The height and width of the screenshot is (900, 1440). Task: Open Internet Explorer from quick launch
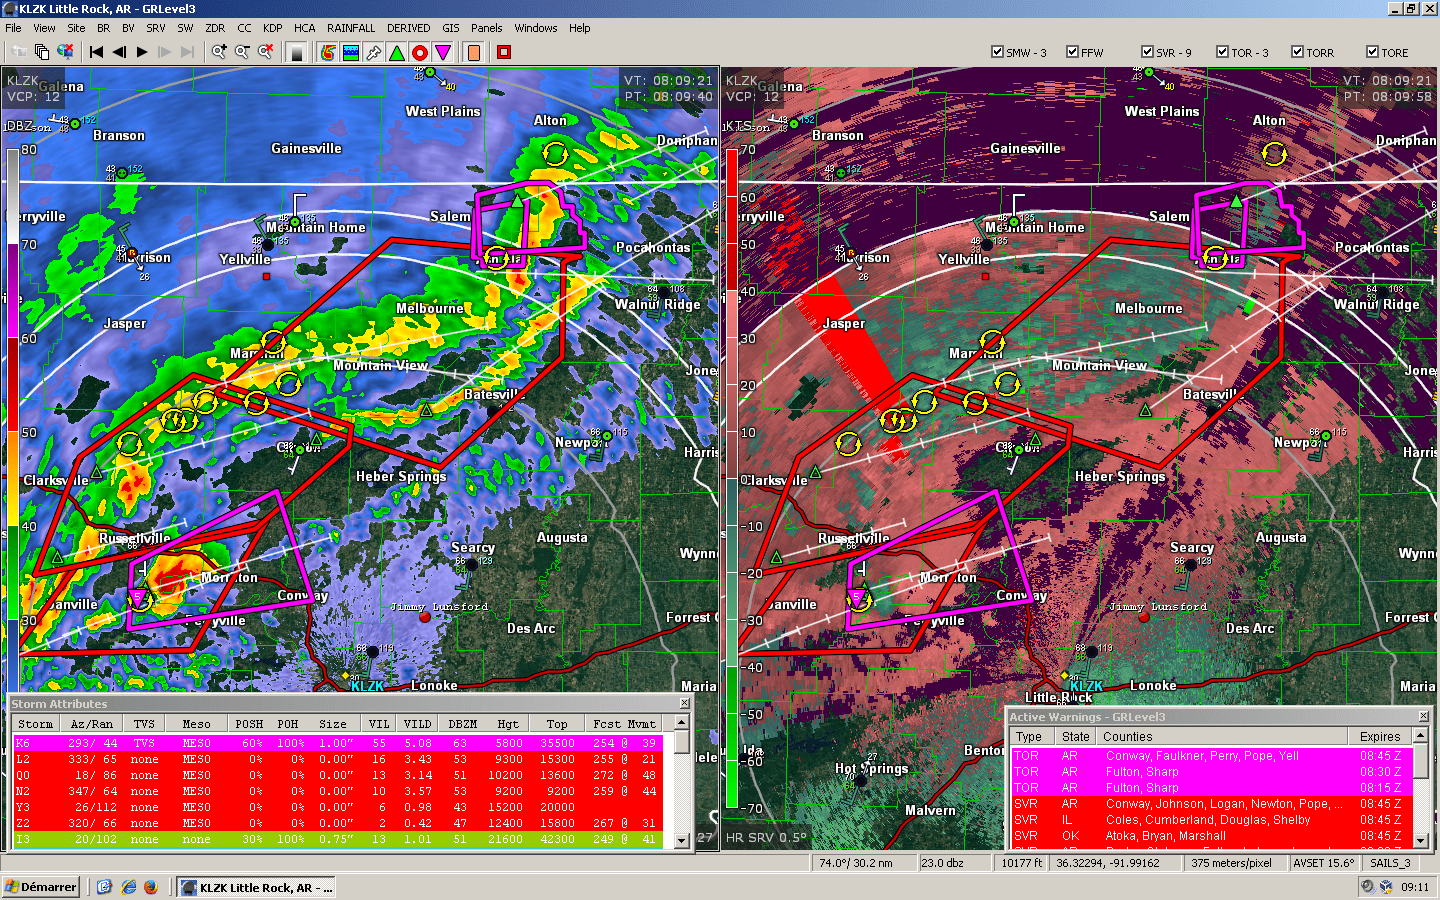(x=128, y=887)
